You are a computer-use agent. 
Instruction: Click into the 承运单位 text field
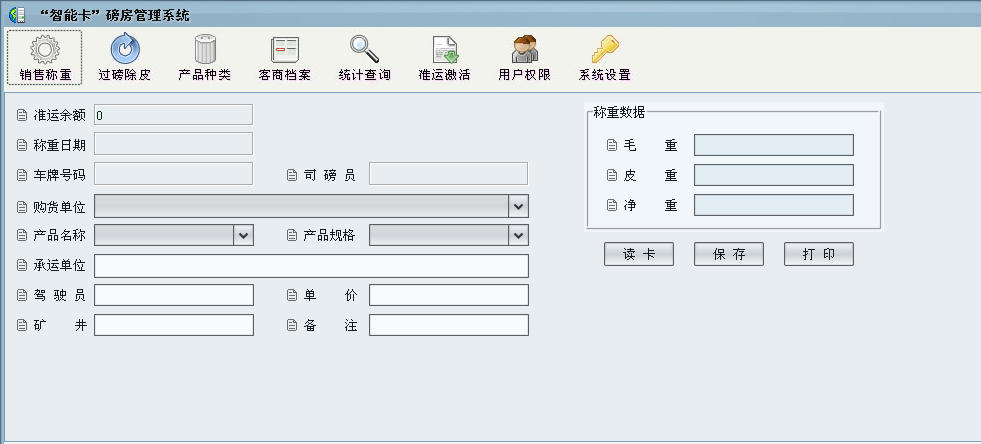(310, 266)
